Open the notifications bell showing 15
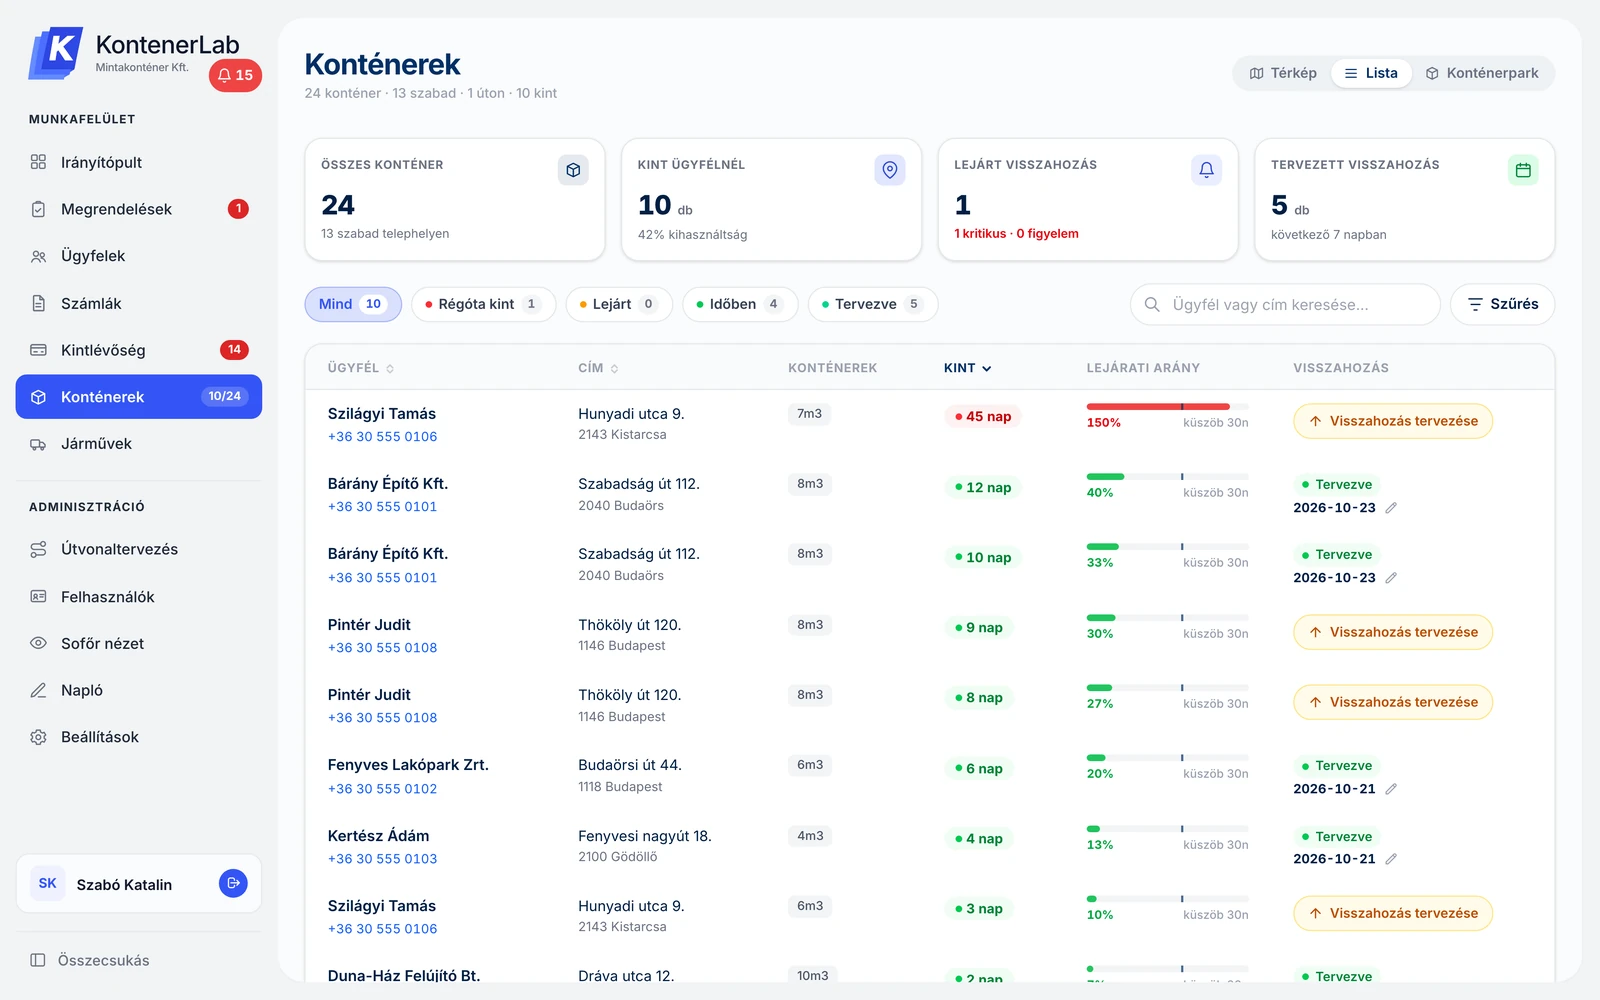The image size is (1600, 1000). click(x=235, y=75)
